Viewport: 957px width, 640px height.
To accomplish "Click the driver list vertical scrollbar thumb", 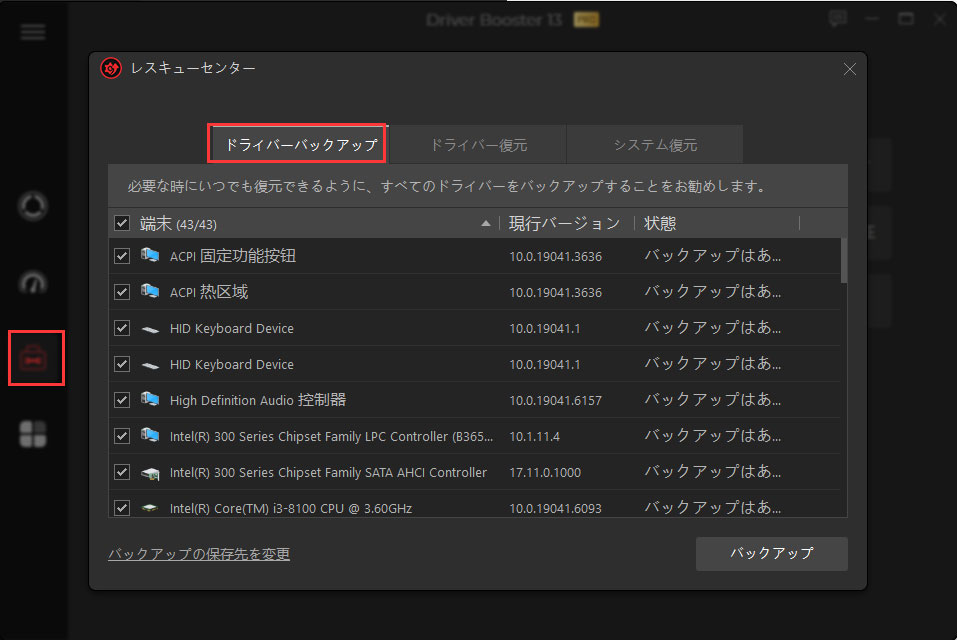I will click(x=844, y=261).
